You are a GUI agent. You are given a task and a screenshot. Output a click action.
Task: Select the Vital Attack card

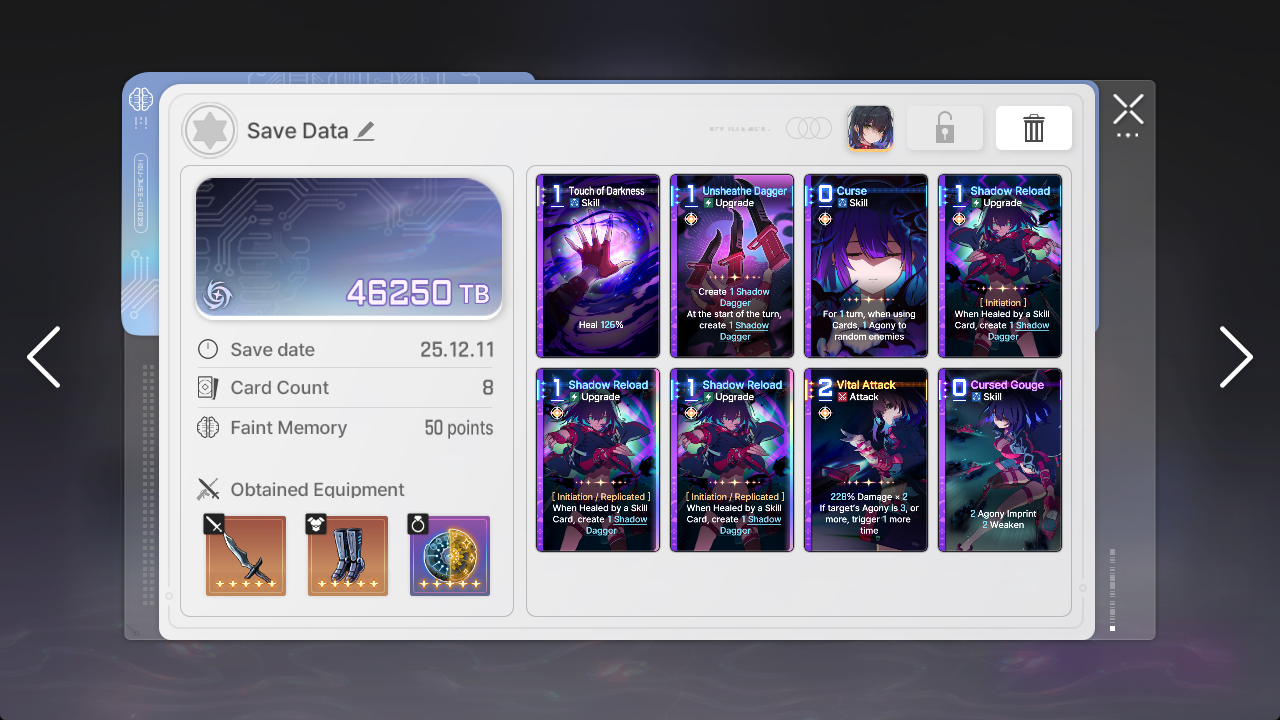pyautogui.click(x=866, y=460)
